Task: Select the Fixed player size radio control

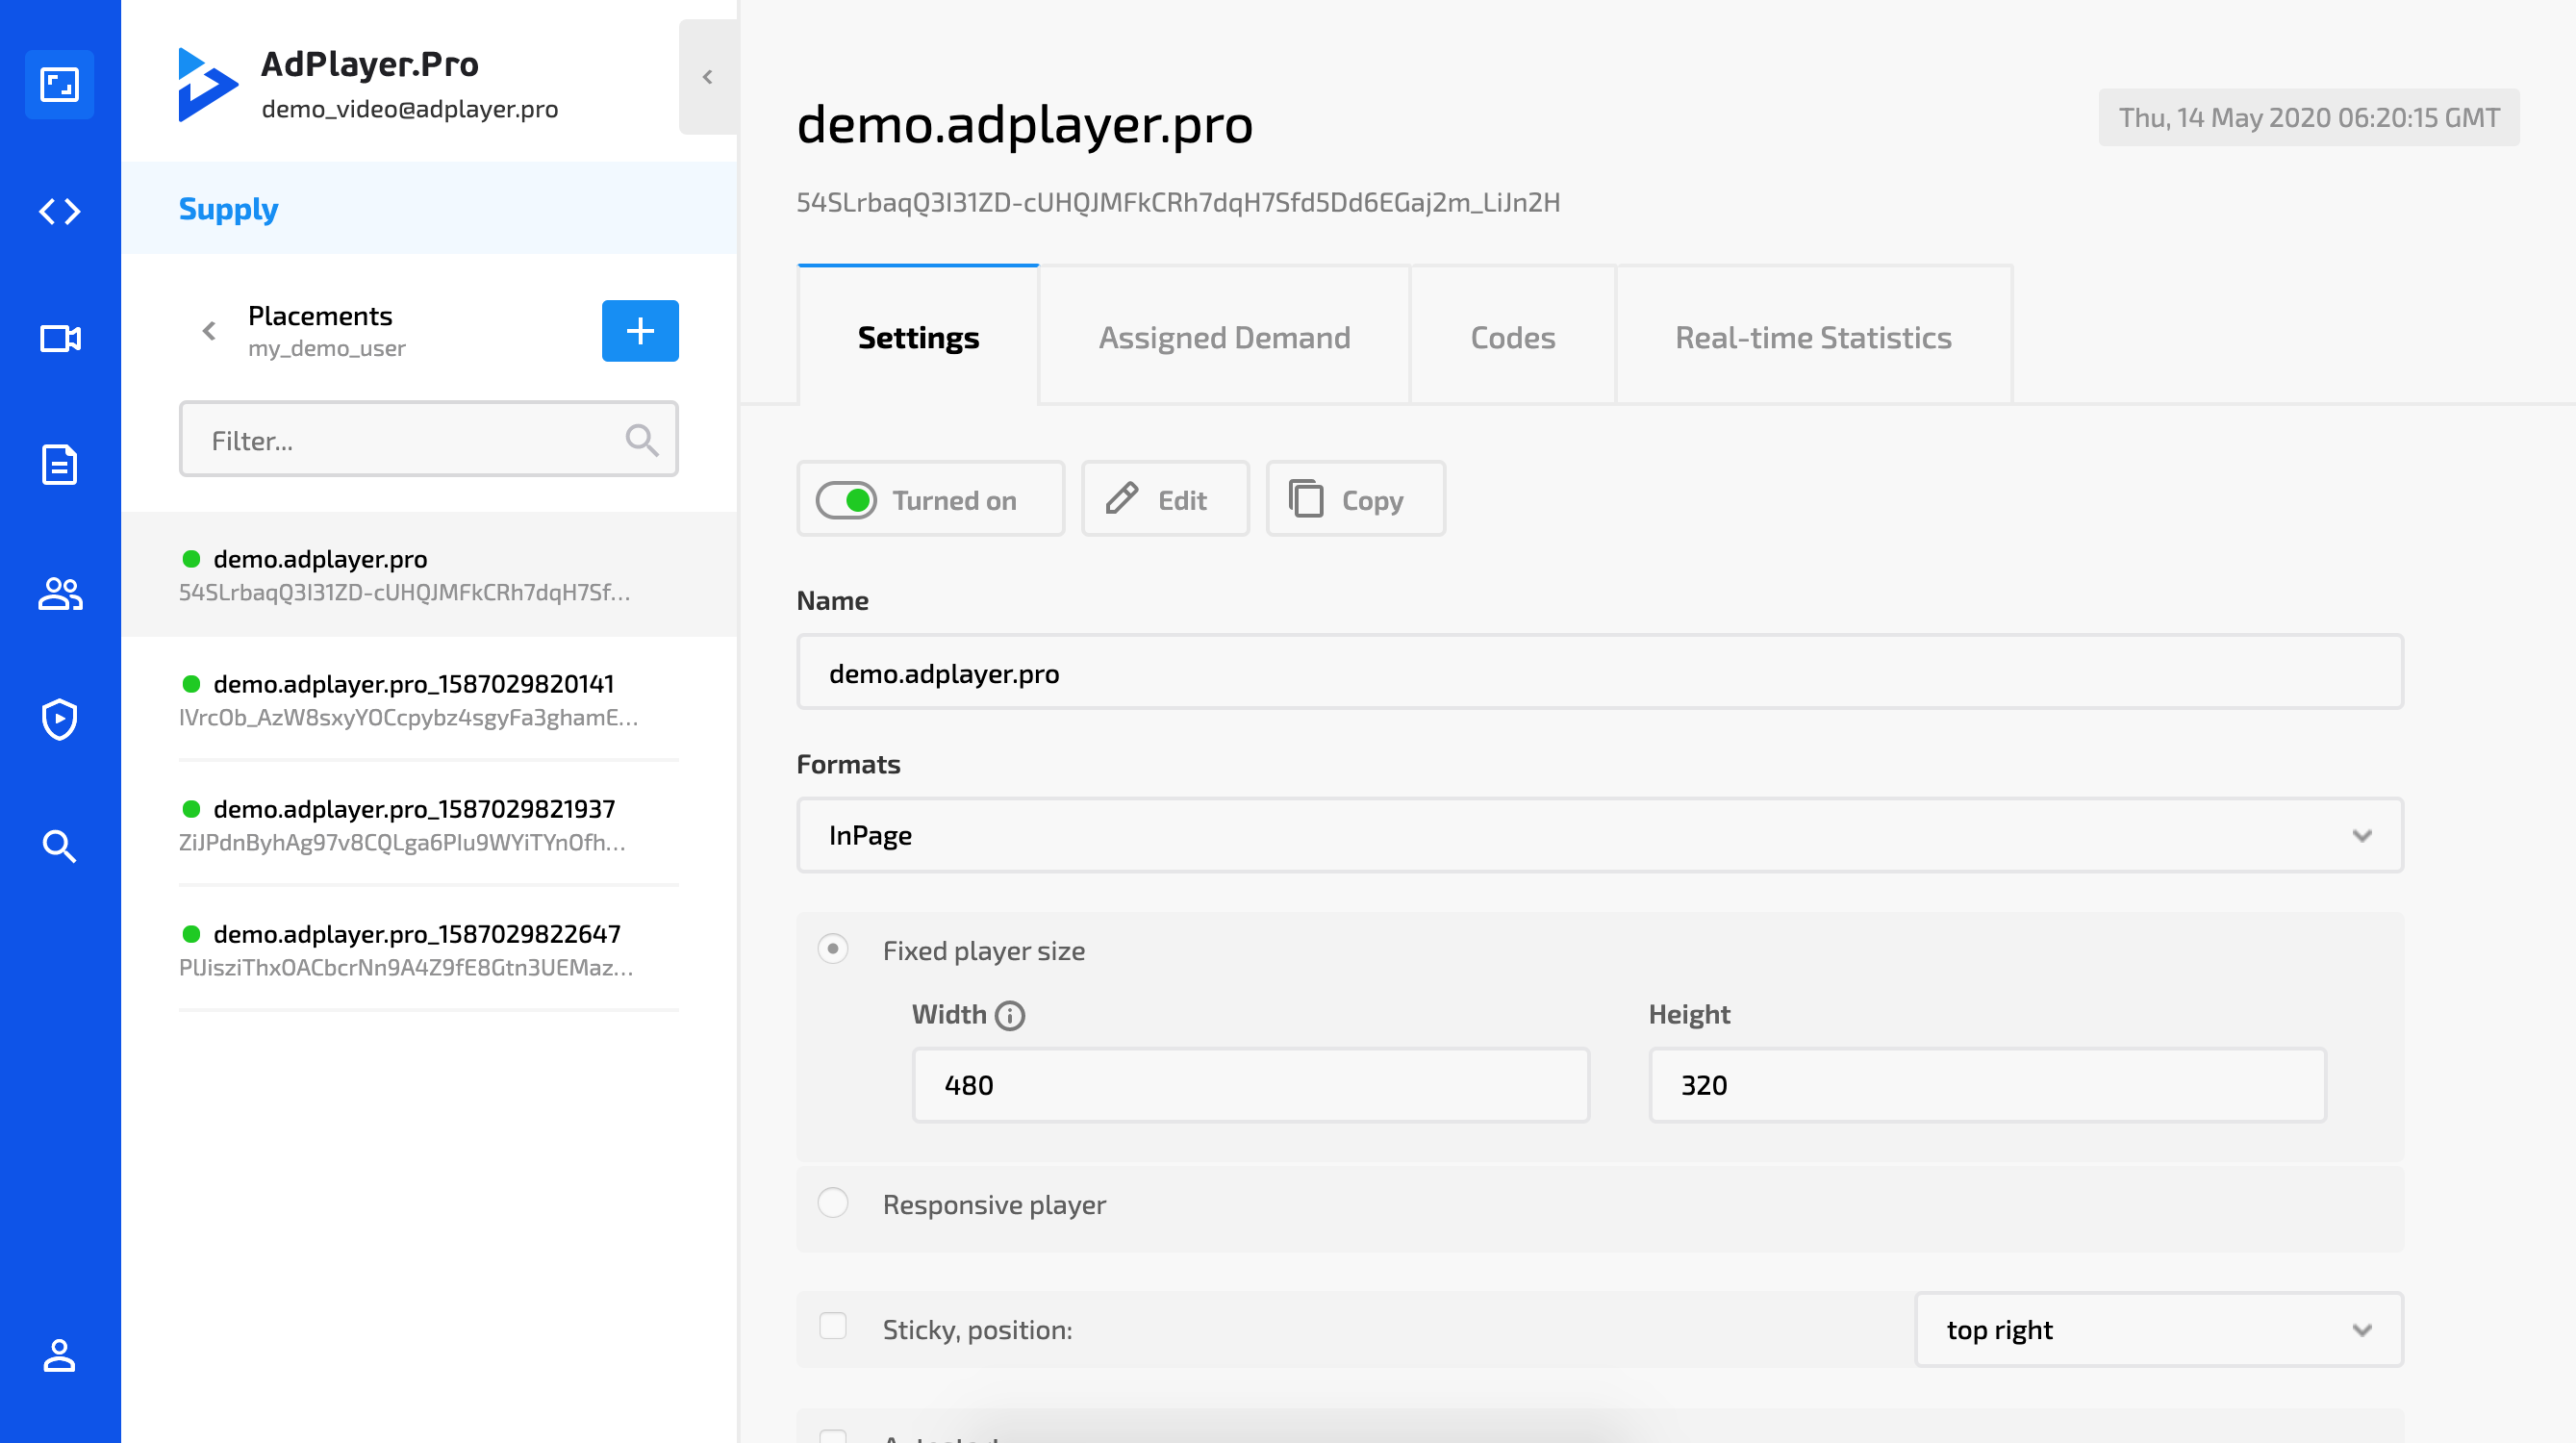Action: [x=833, y=949]
